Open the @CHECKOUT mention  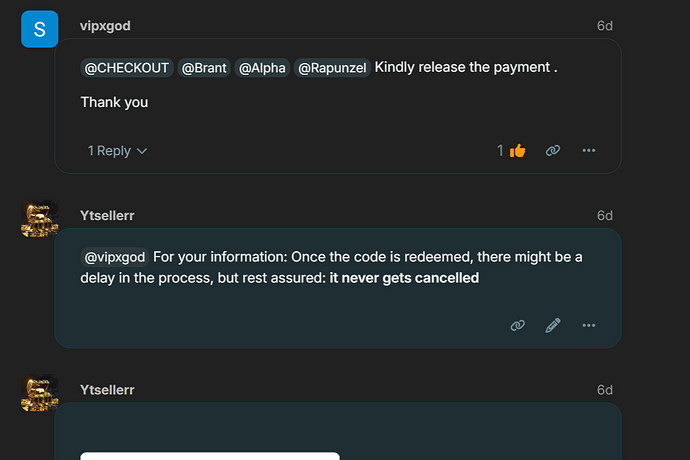(127, 68)
